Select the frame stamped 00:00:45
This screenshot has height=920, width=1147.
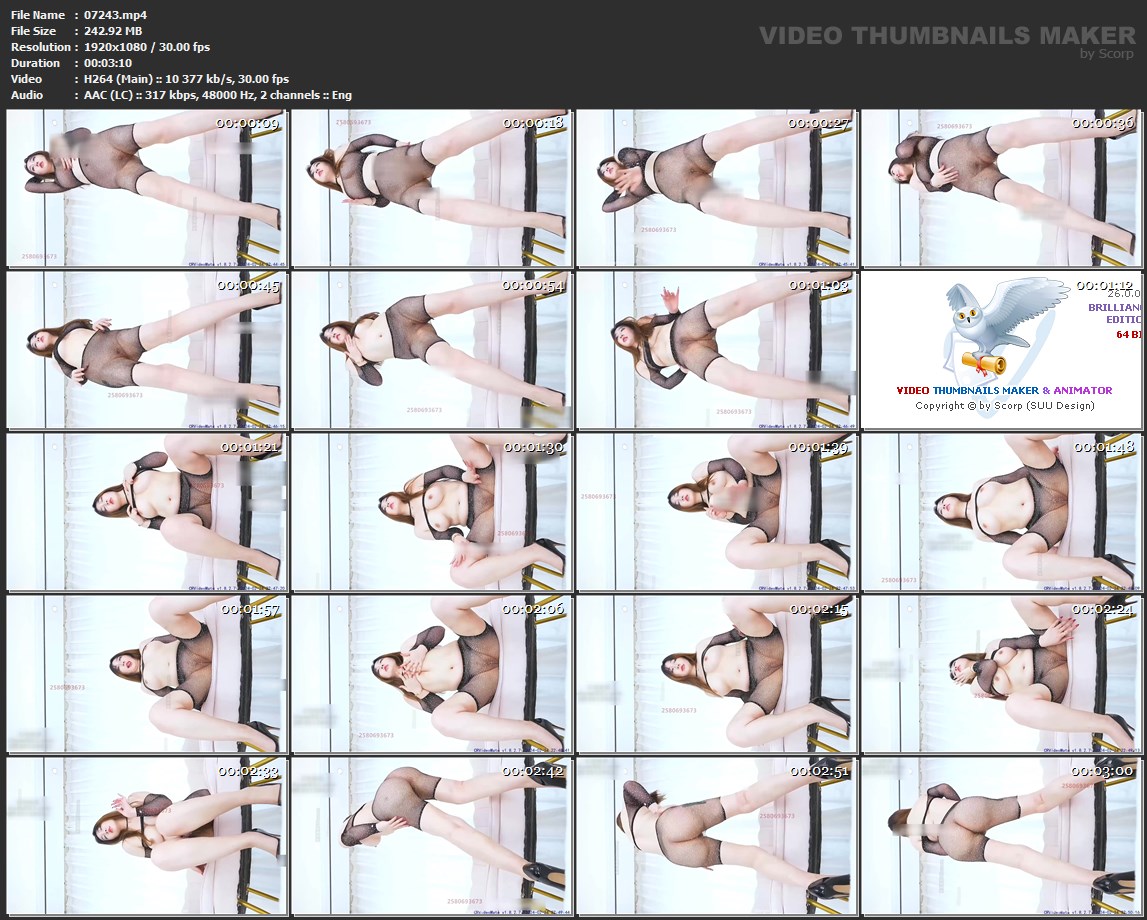[x=146, y=350]
